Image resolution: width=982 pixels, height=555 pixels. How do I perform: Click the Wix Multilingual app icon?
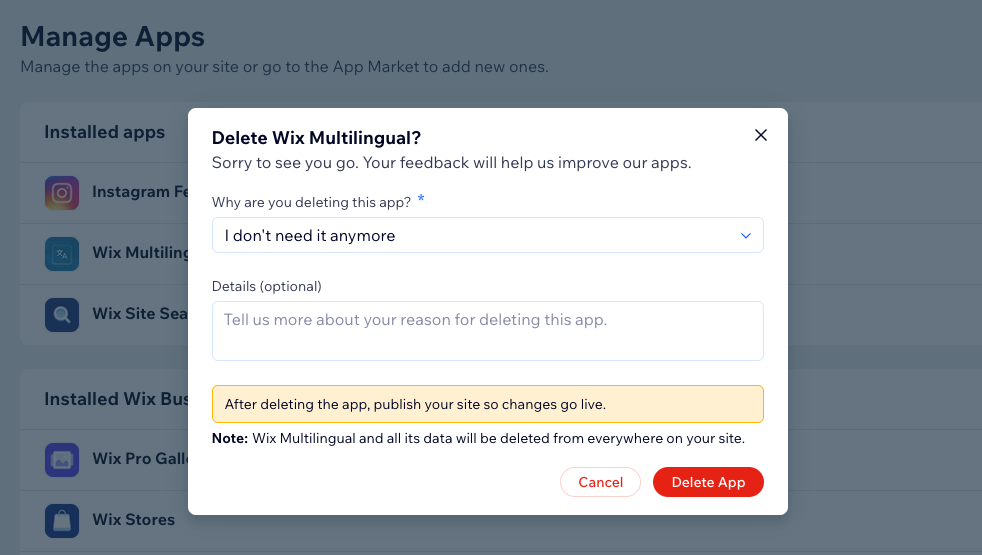[62, 254]
